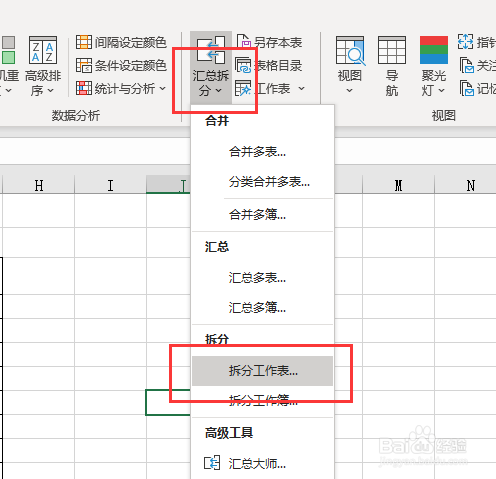496x479 pixels.
Task: Open the 高级排序 sort tool icon
Action: coord(43,50)
